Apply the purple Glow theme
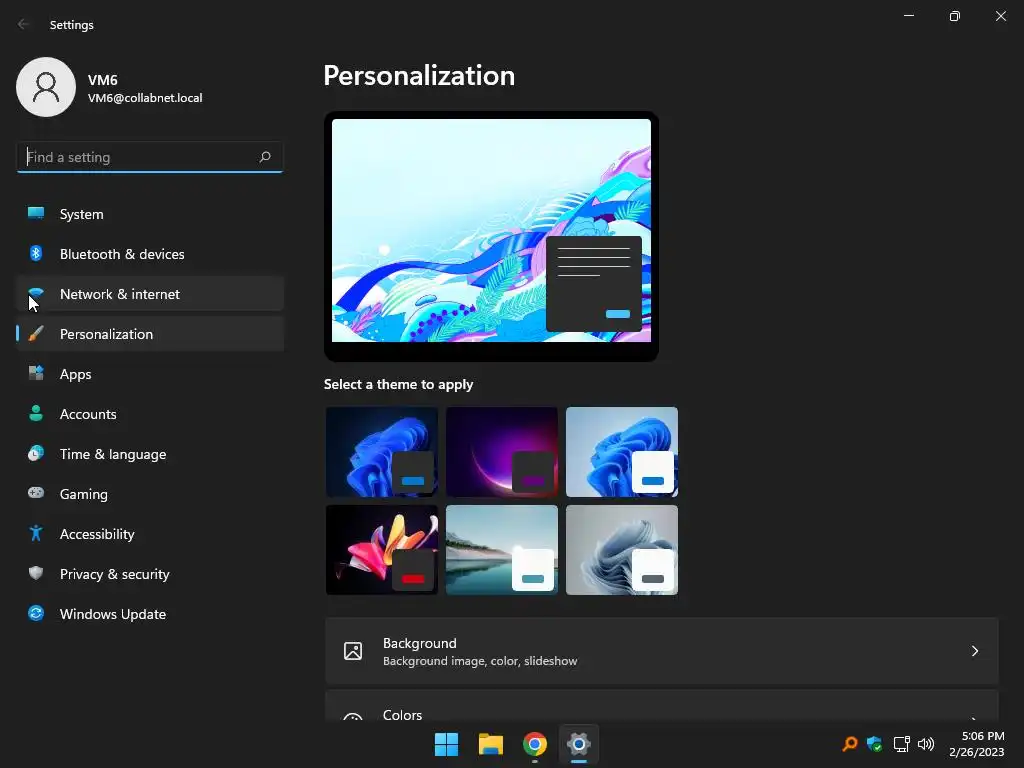Viewport: 1024px width, 768px height. [502, 452]
